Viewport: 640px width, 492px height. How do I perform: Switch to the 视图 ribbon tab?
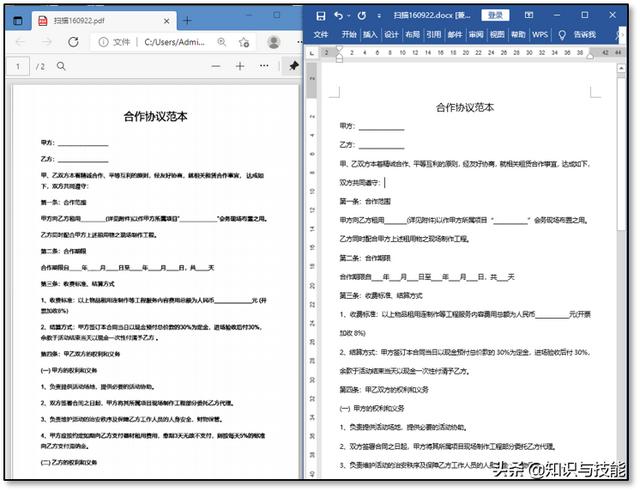497,35
